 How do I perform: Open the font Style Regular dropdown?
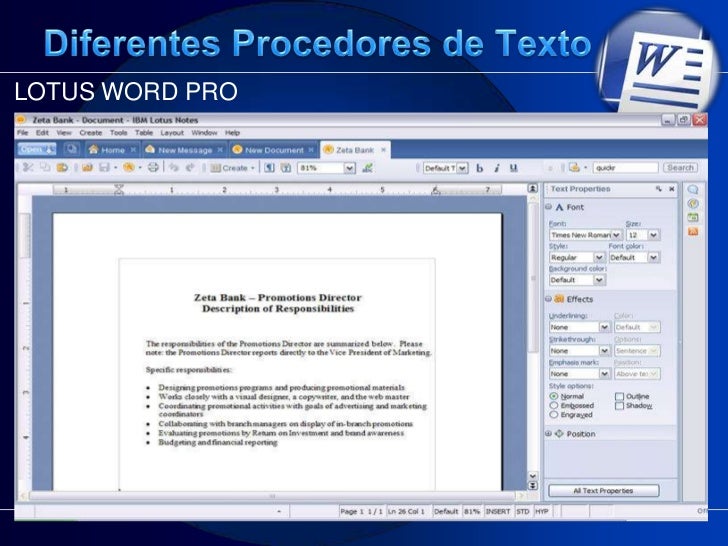599,257
